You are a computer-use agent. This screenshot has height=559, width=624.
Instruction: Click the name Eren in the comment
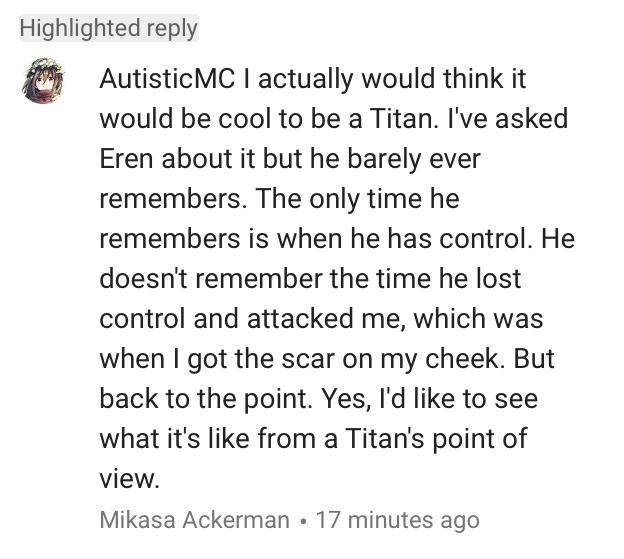[127, 159]
